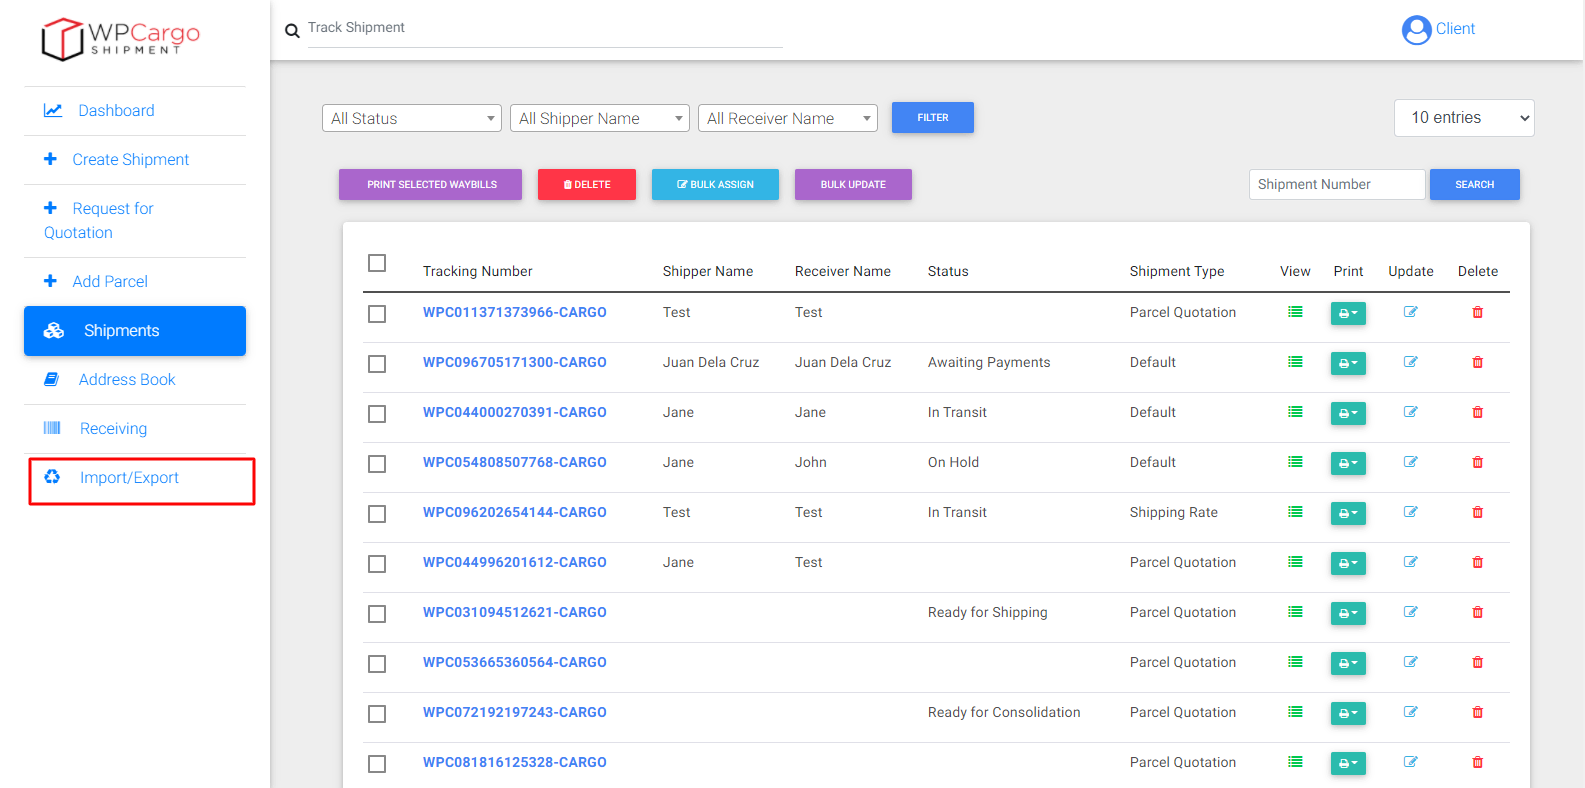Screen dimensions: 1585x788
Task: Change the 10 entries page size selector
Action: (1464, 118)
